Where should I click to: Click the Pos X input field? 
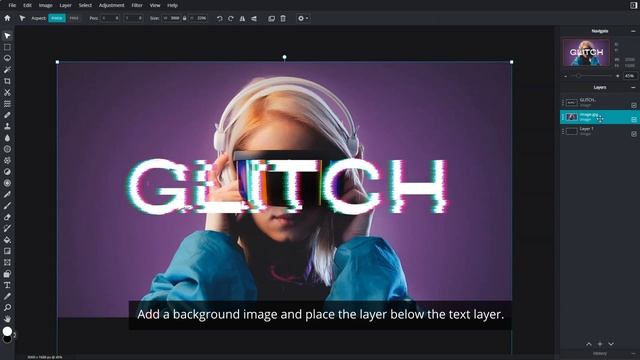tap(110, 18)
